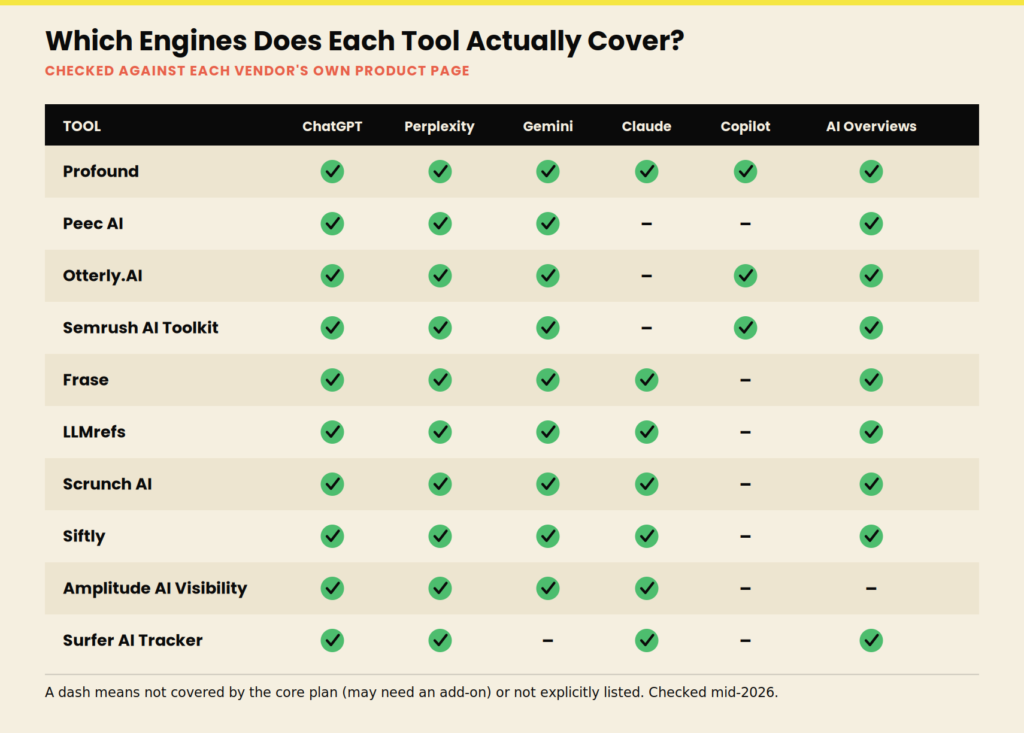Select the Otterly.AI row label

[103, 276]
